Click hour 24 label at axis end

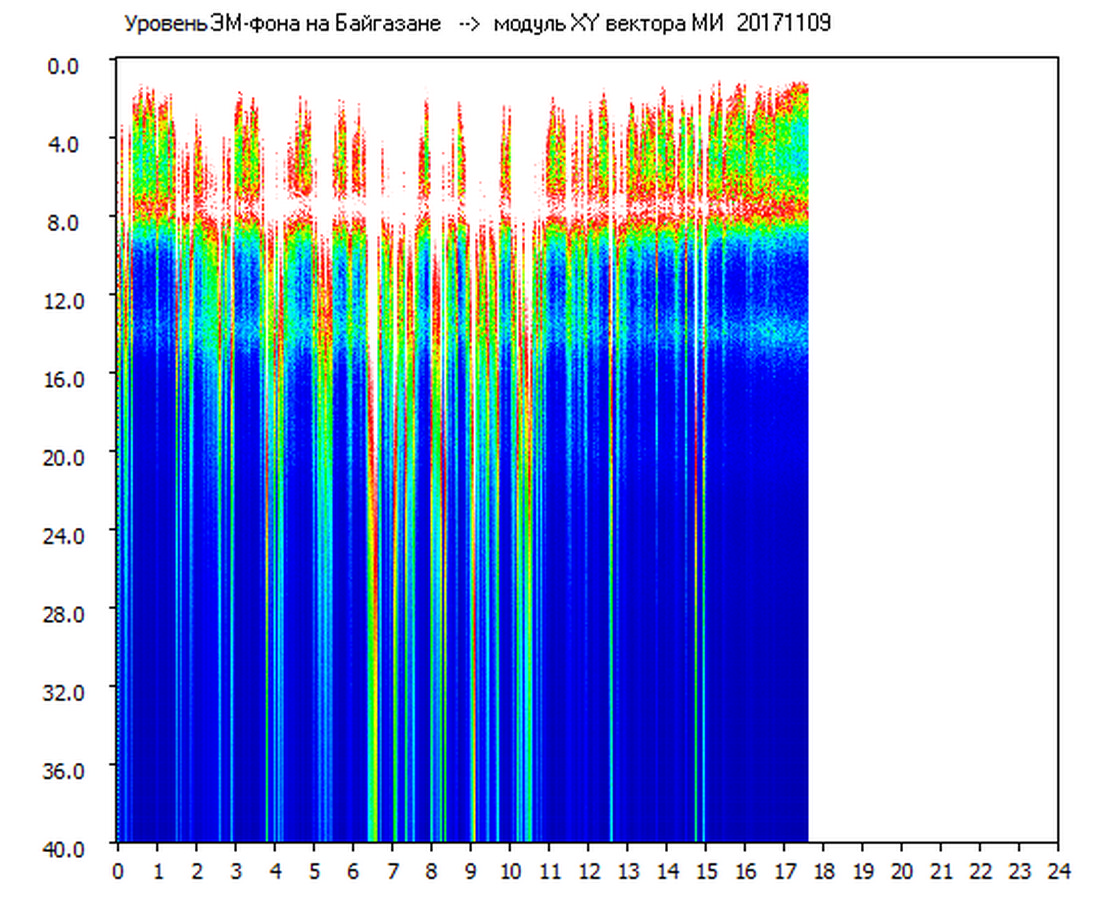(1058, 871)
